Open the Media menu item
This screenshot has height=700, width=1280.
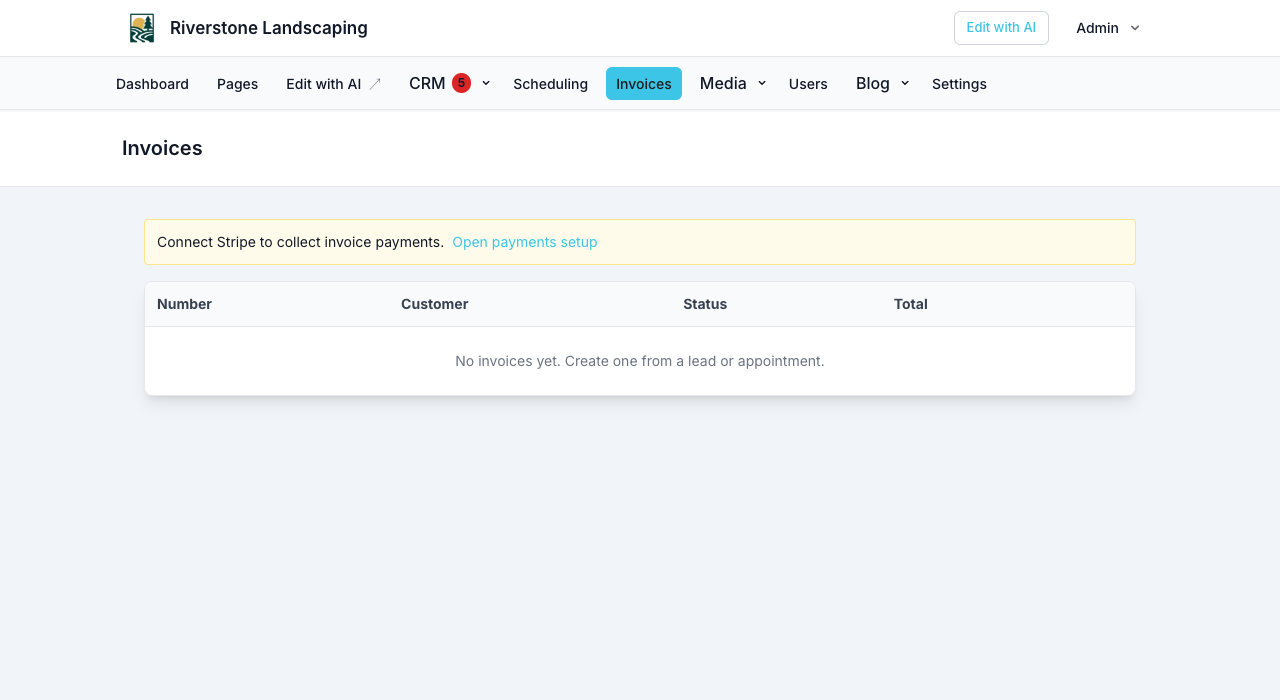(723, 83)
